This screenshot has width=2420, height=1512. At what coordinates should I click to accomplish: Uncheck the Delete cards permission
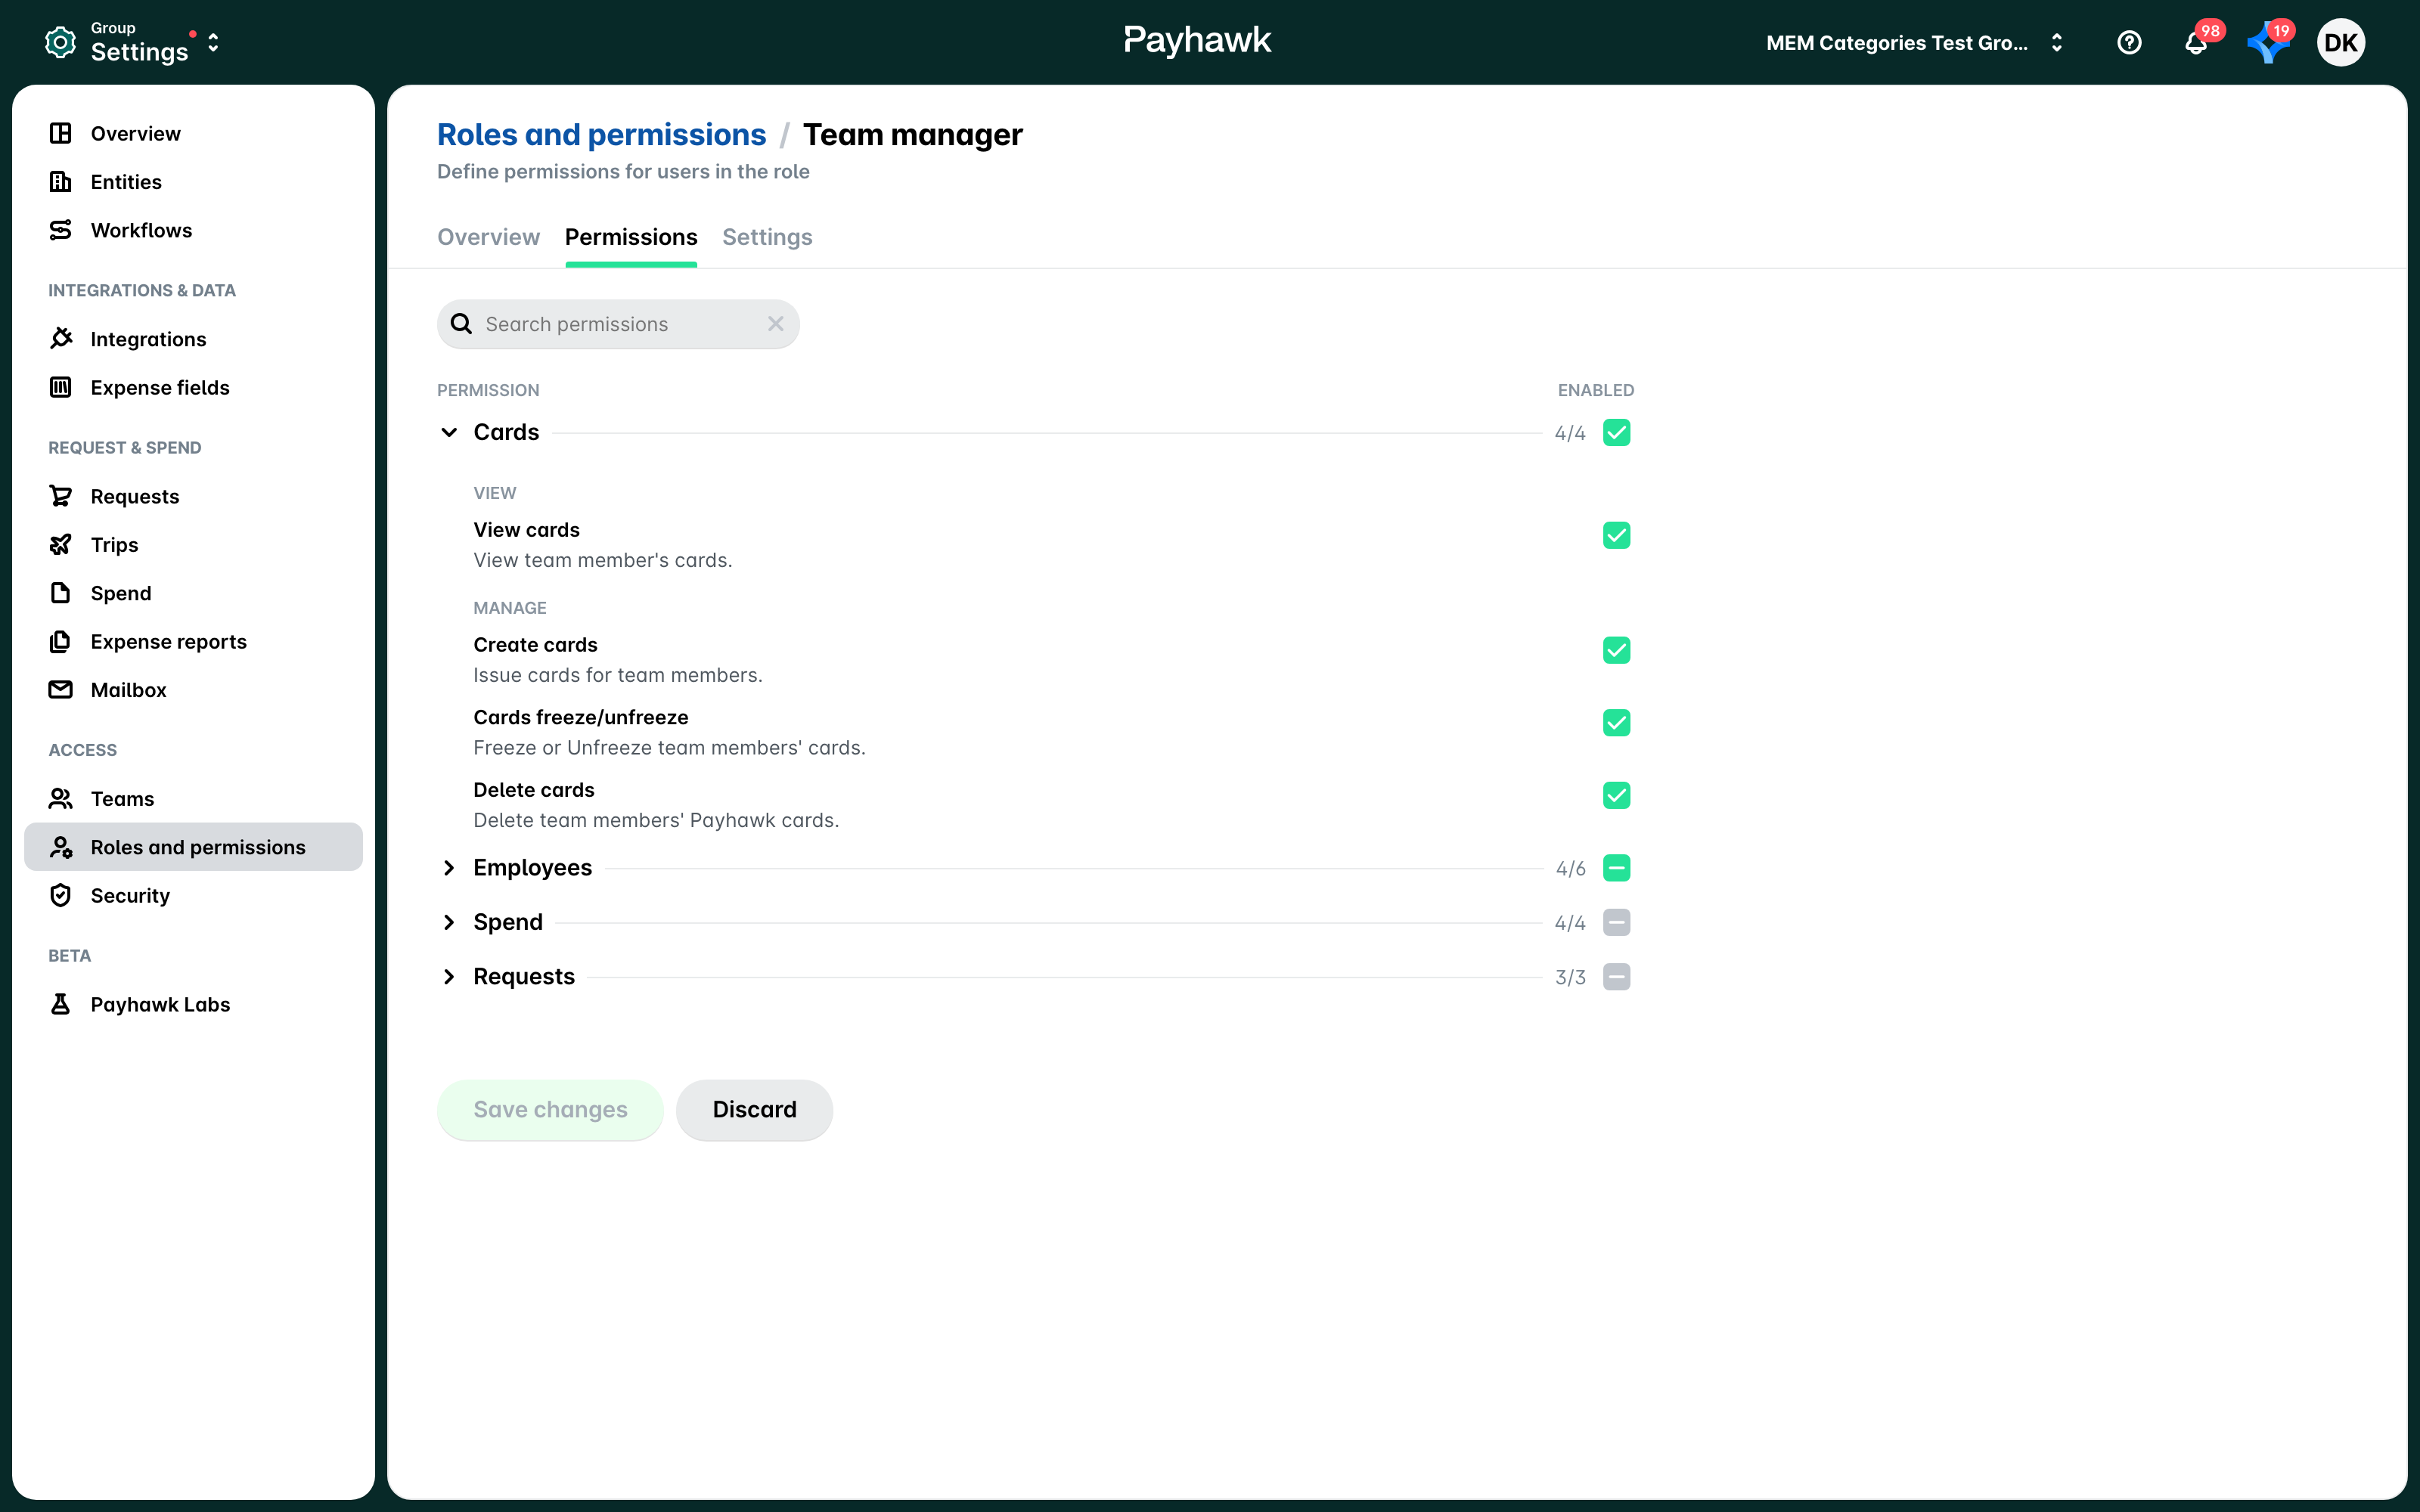(1616, 795)
